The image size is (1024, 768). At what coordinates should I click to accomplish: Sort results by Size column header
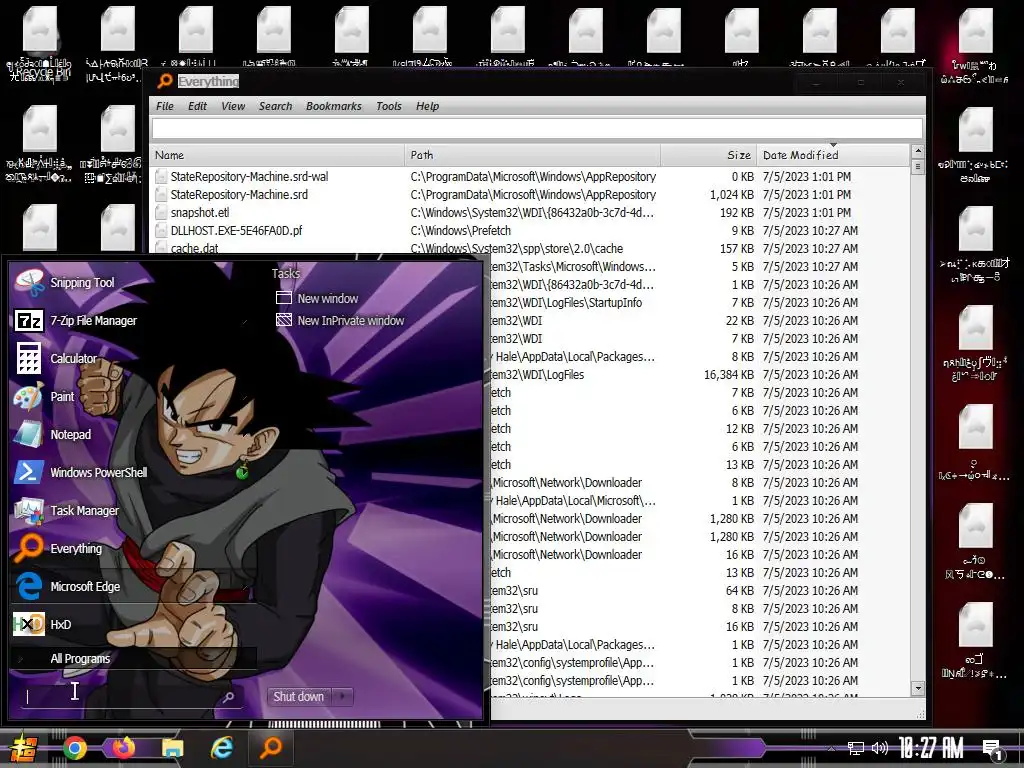pos(709,155)
